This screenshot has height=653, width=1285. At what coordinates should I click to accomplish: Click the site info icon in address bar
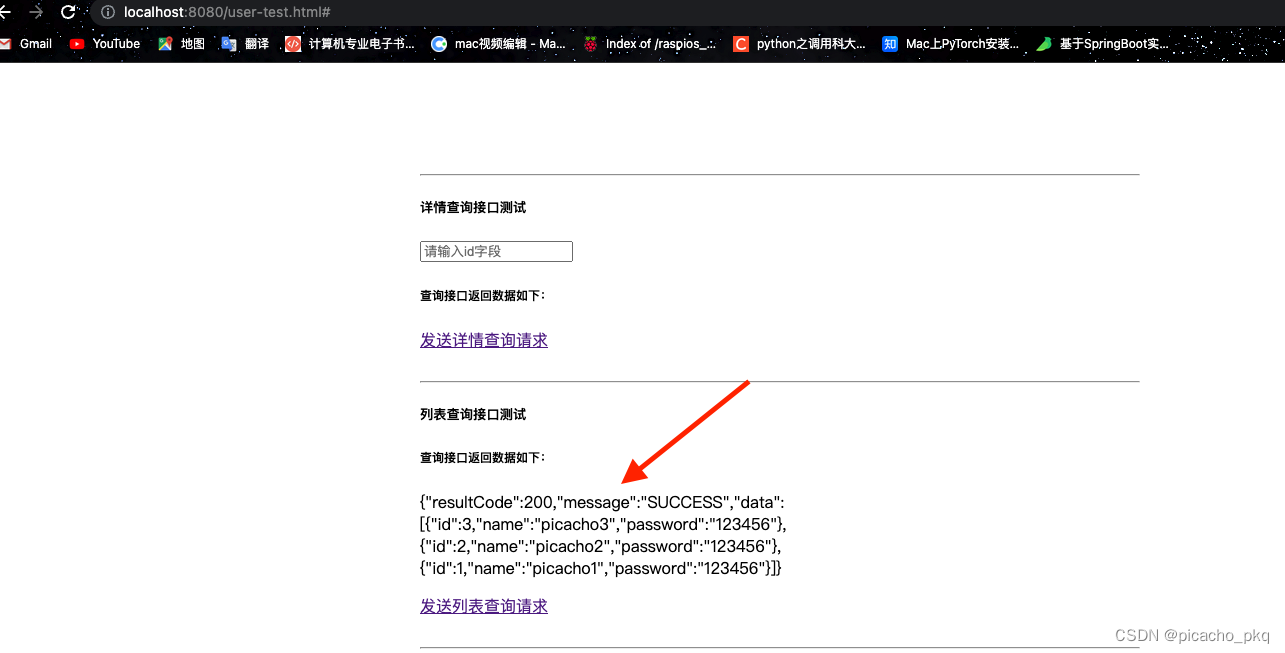tap(109, 12)
